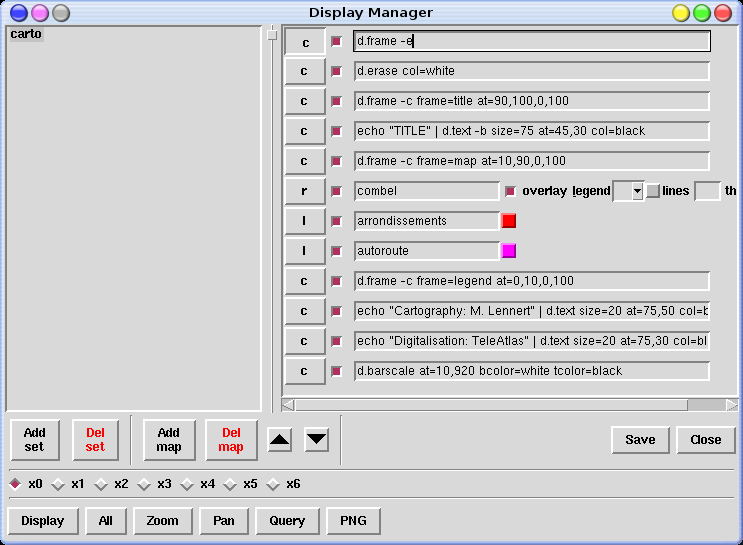Image resolution: width=743 pixels, height=545 pixels.
Task: Select the x3 monitor radio button
Action: coord(144,484)
